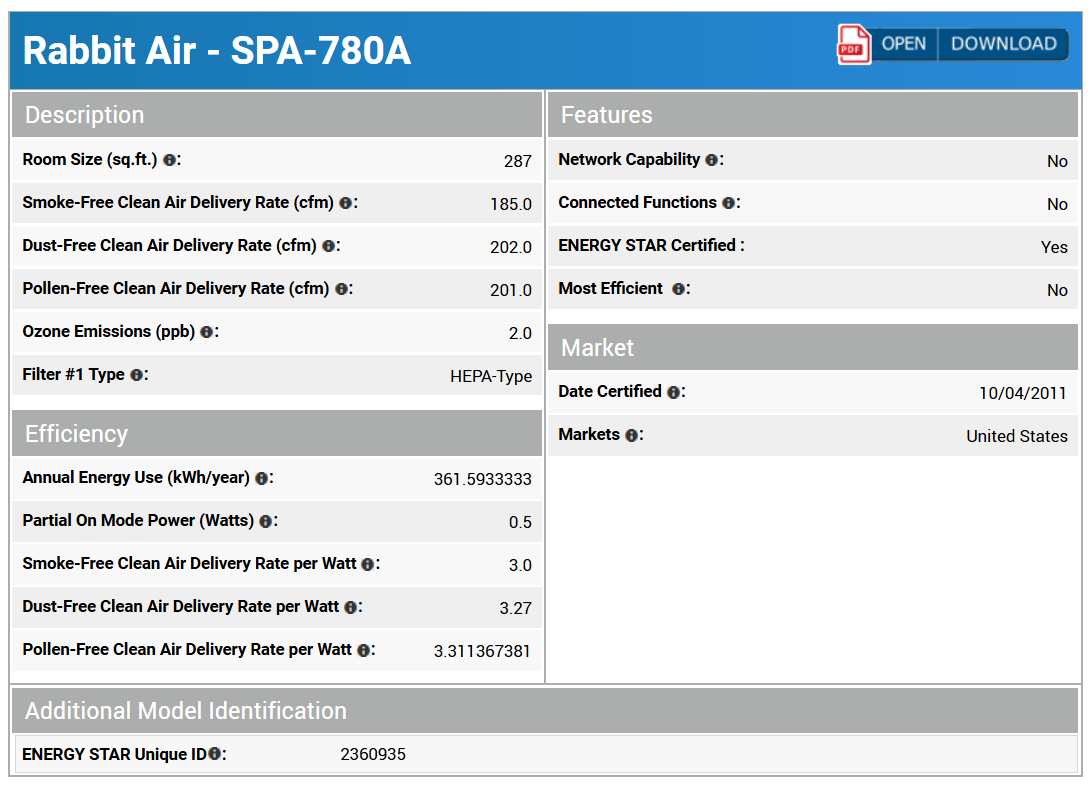This screenshot has width=1088, height=786.
Task: Click info icon next to Room Size
Action: [x=170, y=160]
